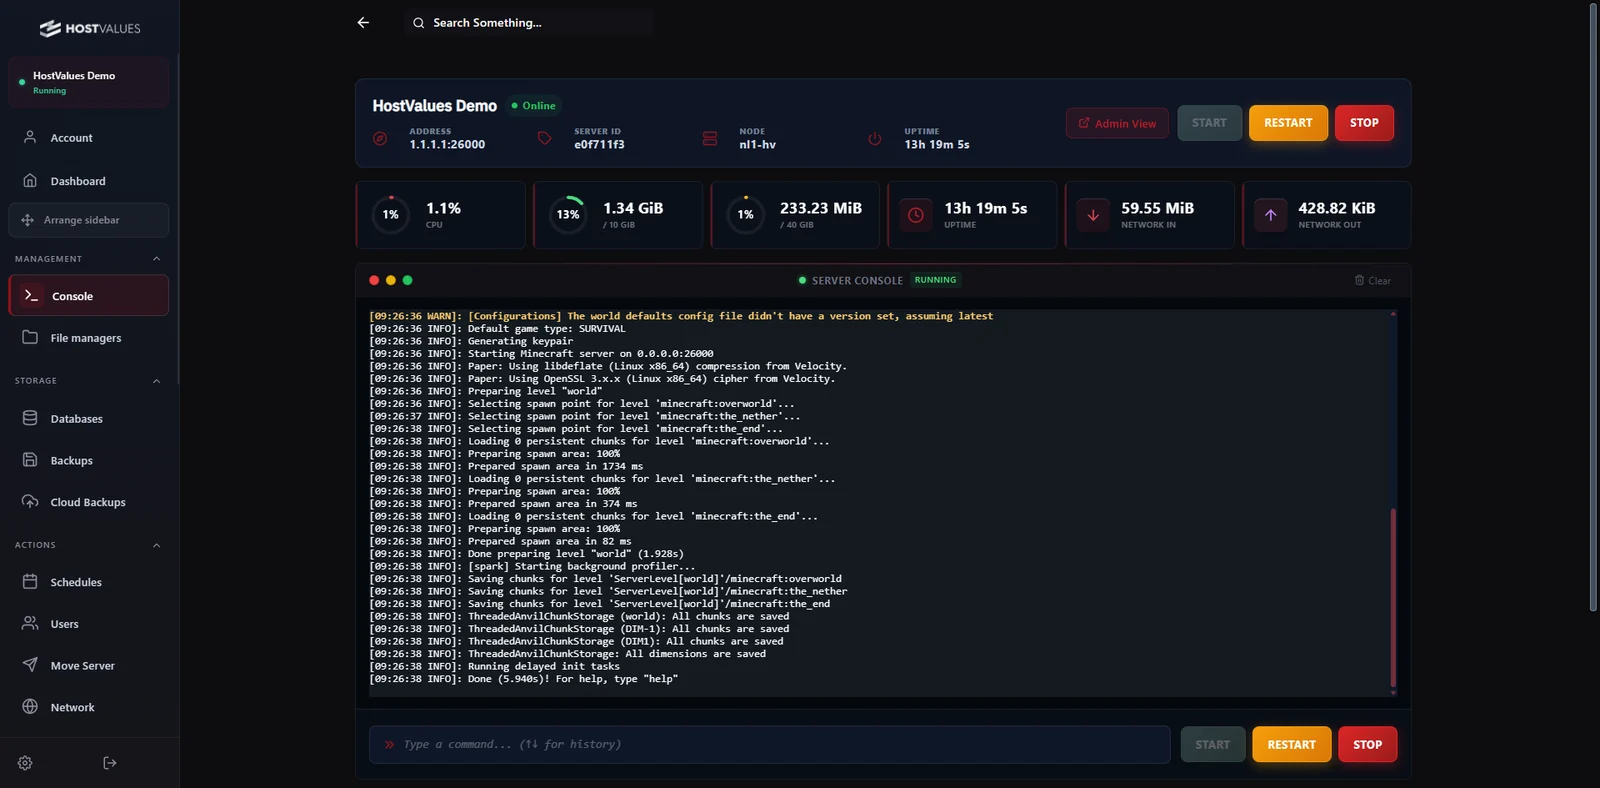Click the "Done (5.940s)!" log line
Image resolution: width=1600 pixels, height=788 pixels.
point(523,679)
